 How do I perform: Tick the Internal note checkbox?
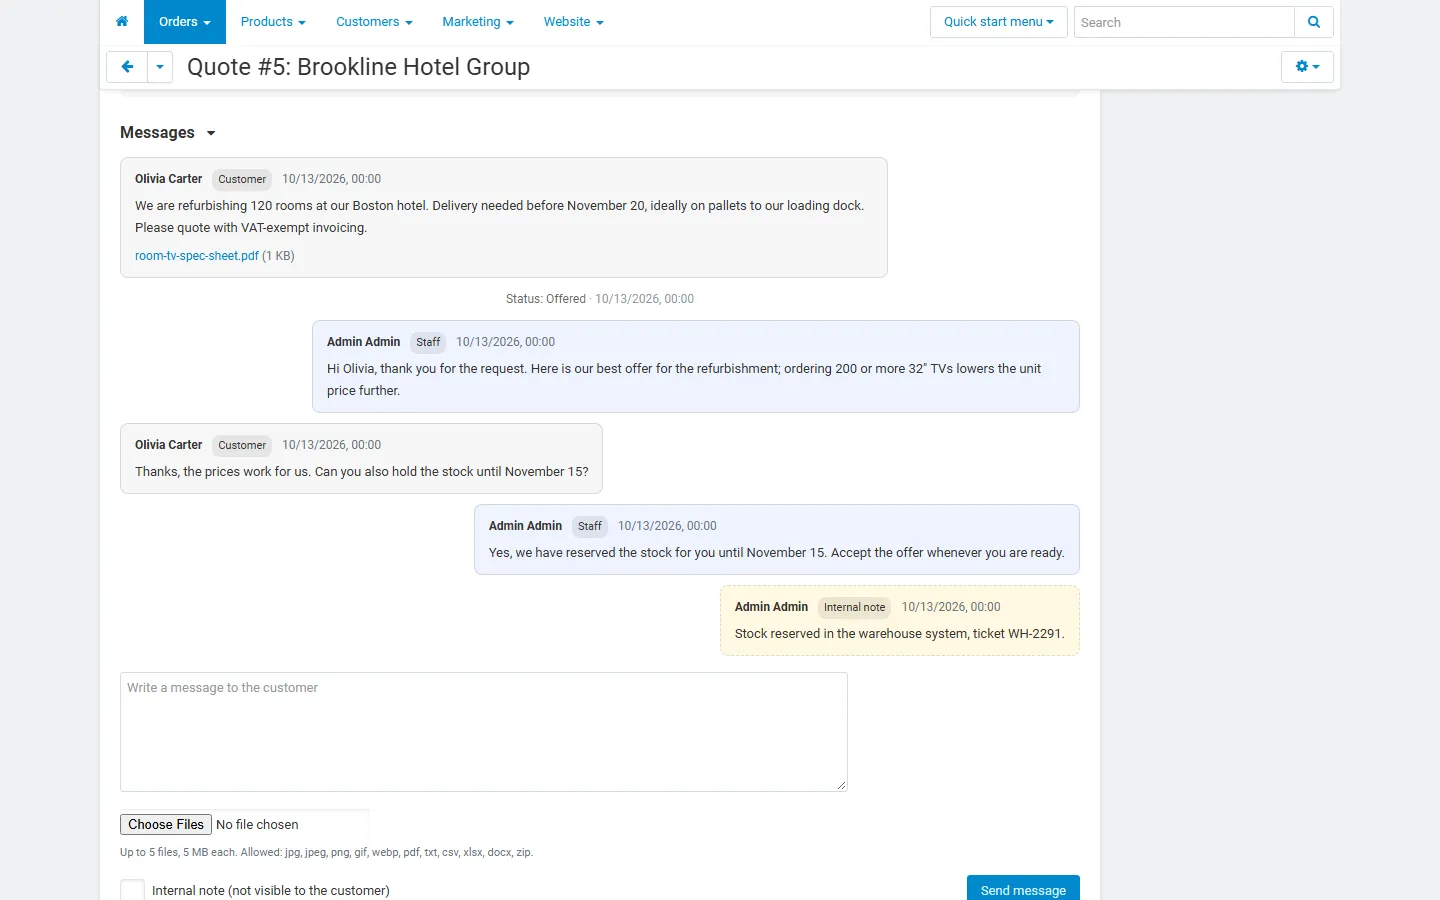tap(133, 891)
